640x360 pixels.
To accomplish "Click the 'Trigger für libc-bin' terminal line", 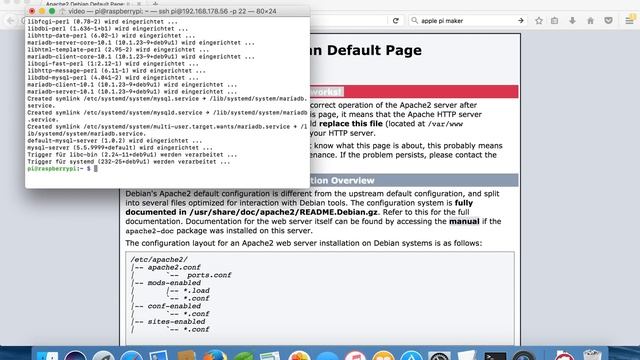I will click(132, 155).
